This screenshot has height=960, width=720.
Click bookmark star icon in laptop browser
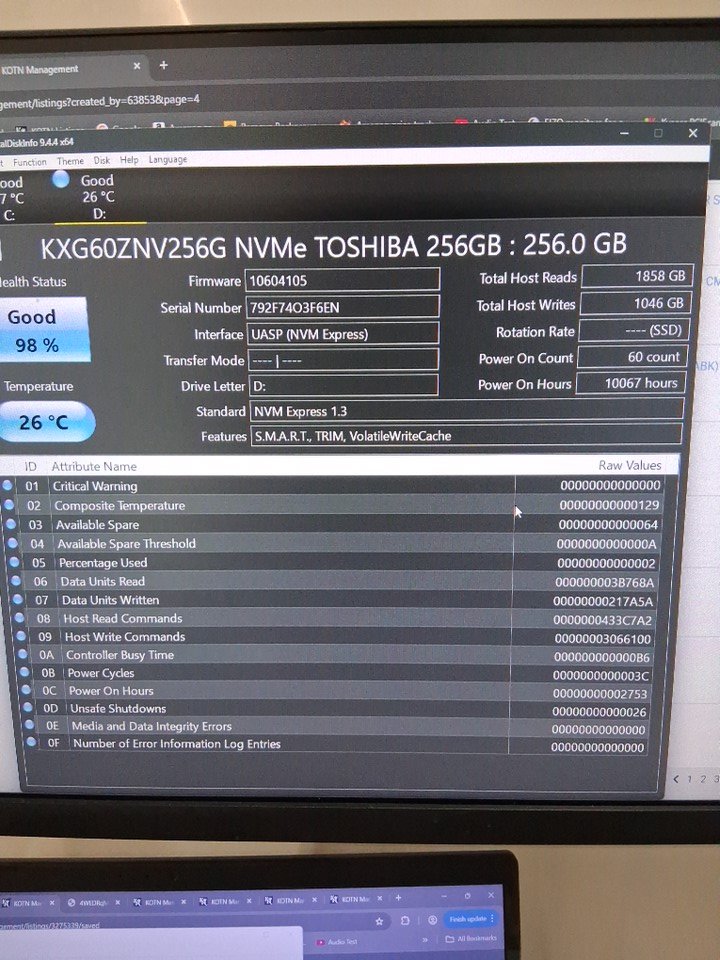[379, 920]
